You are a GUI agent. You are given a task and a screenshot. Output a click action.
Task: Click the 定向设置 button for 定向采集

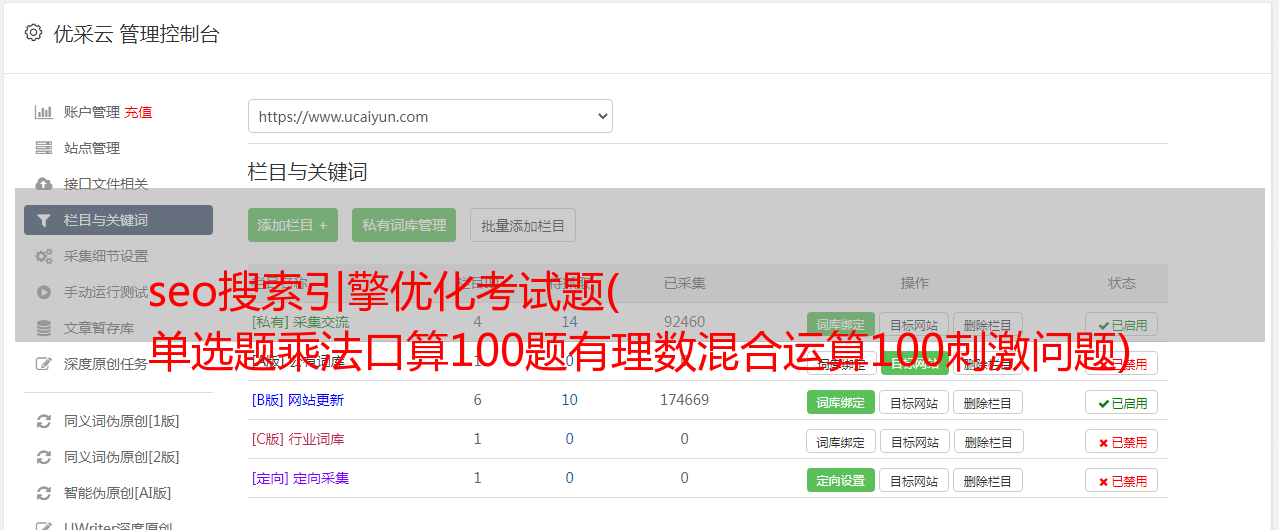(x=841, y=480)
